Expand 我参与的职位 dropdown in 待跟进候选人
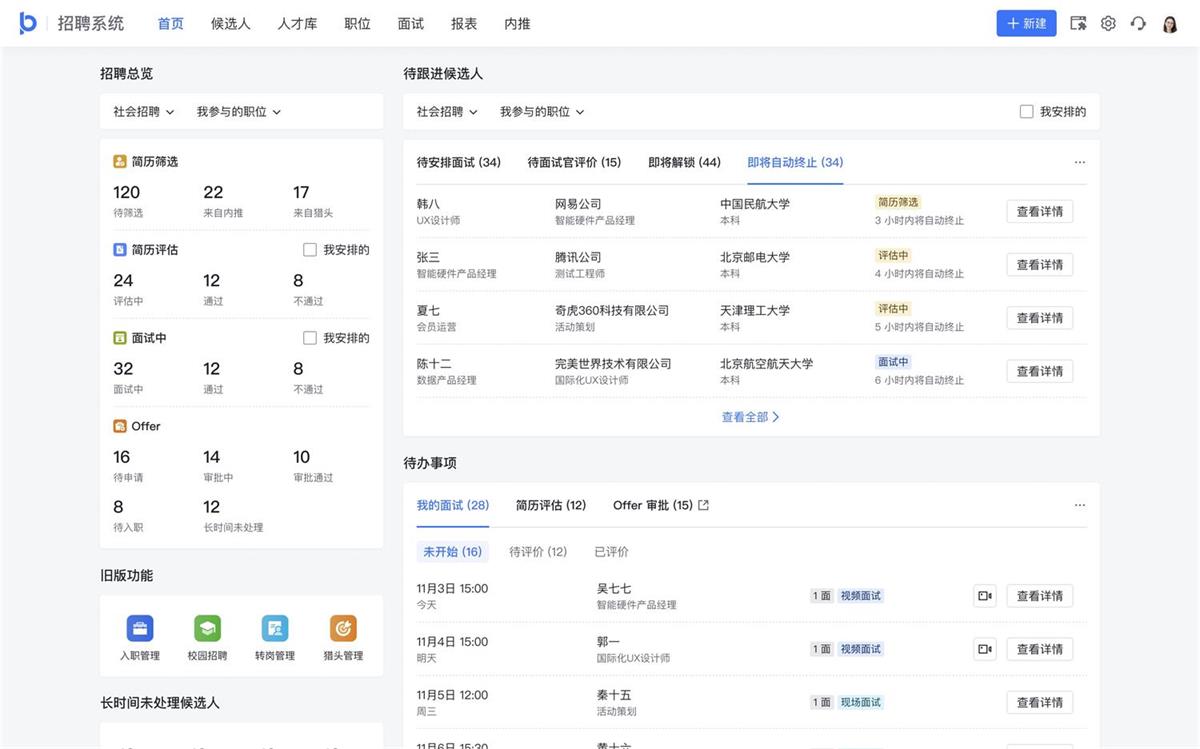The height and width of the screenshot is (749, 1200). coord(542,112)
